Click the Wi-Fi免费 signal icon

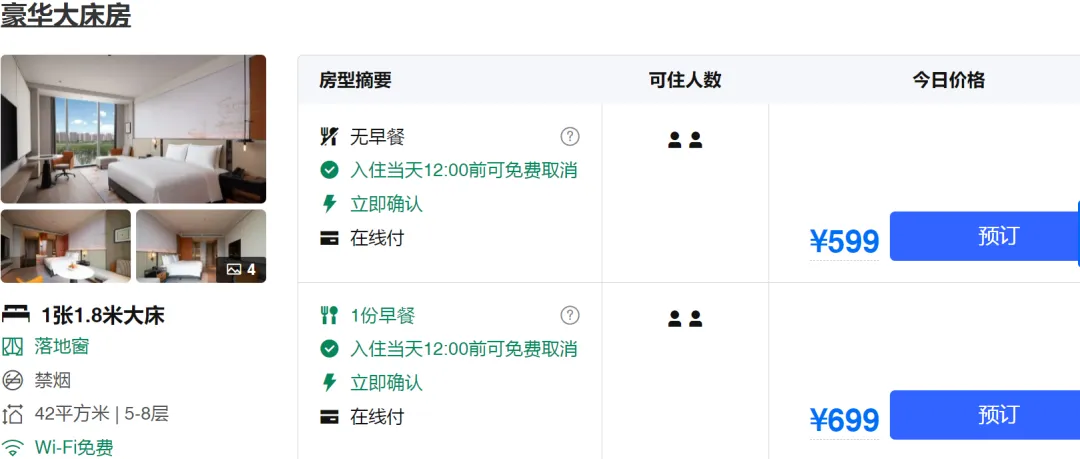(12, 447)
